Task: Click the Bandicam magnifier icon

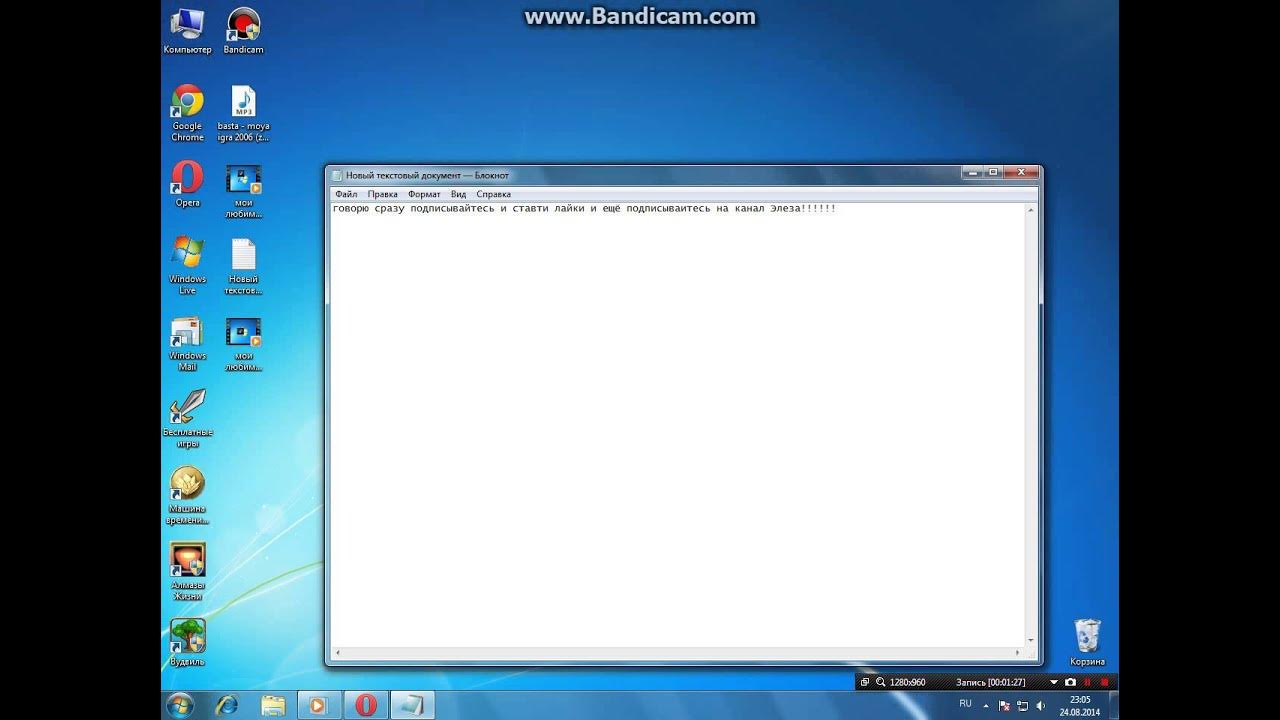Action: click(880, 682)
